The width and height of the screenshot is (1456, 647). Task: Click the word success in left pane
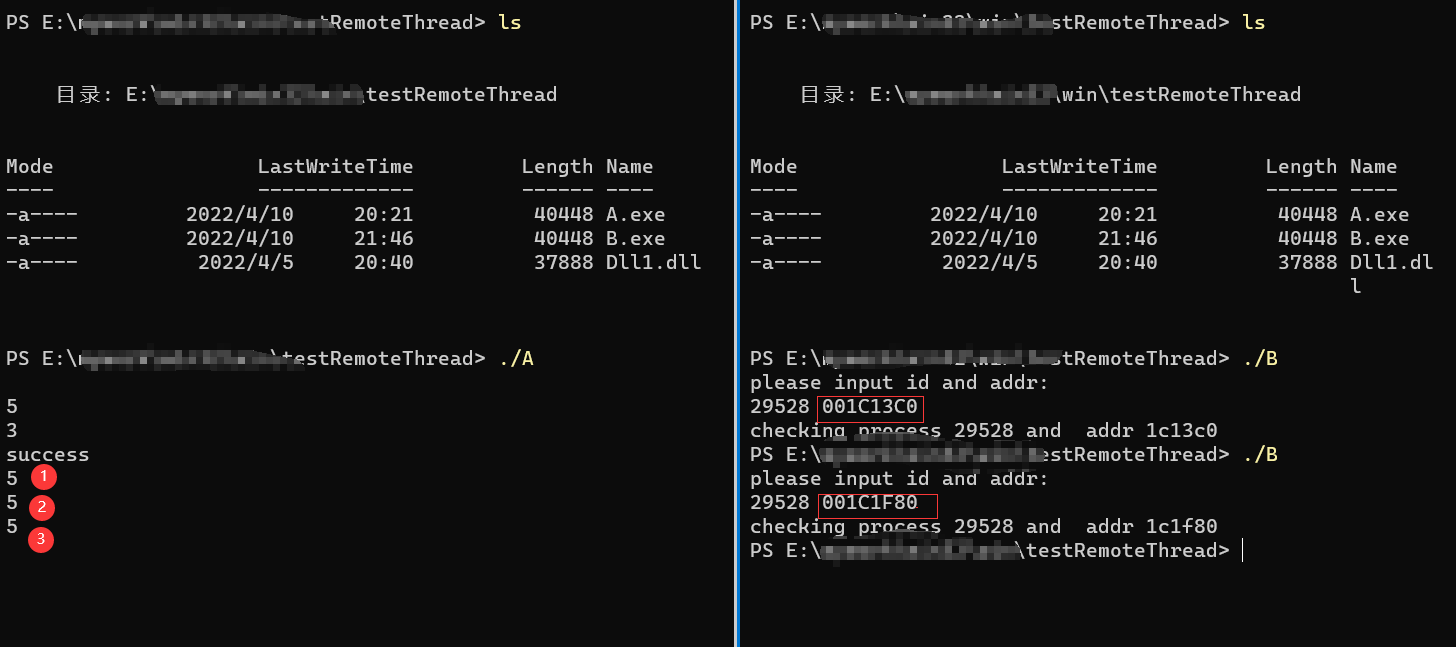coord(48,455)
